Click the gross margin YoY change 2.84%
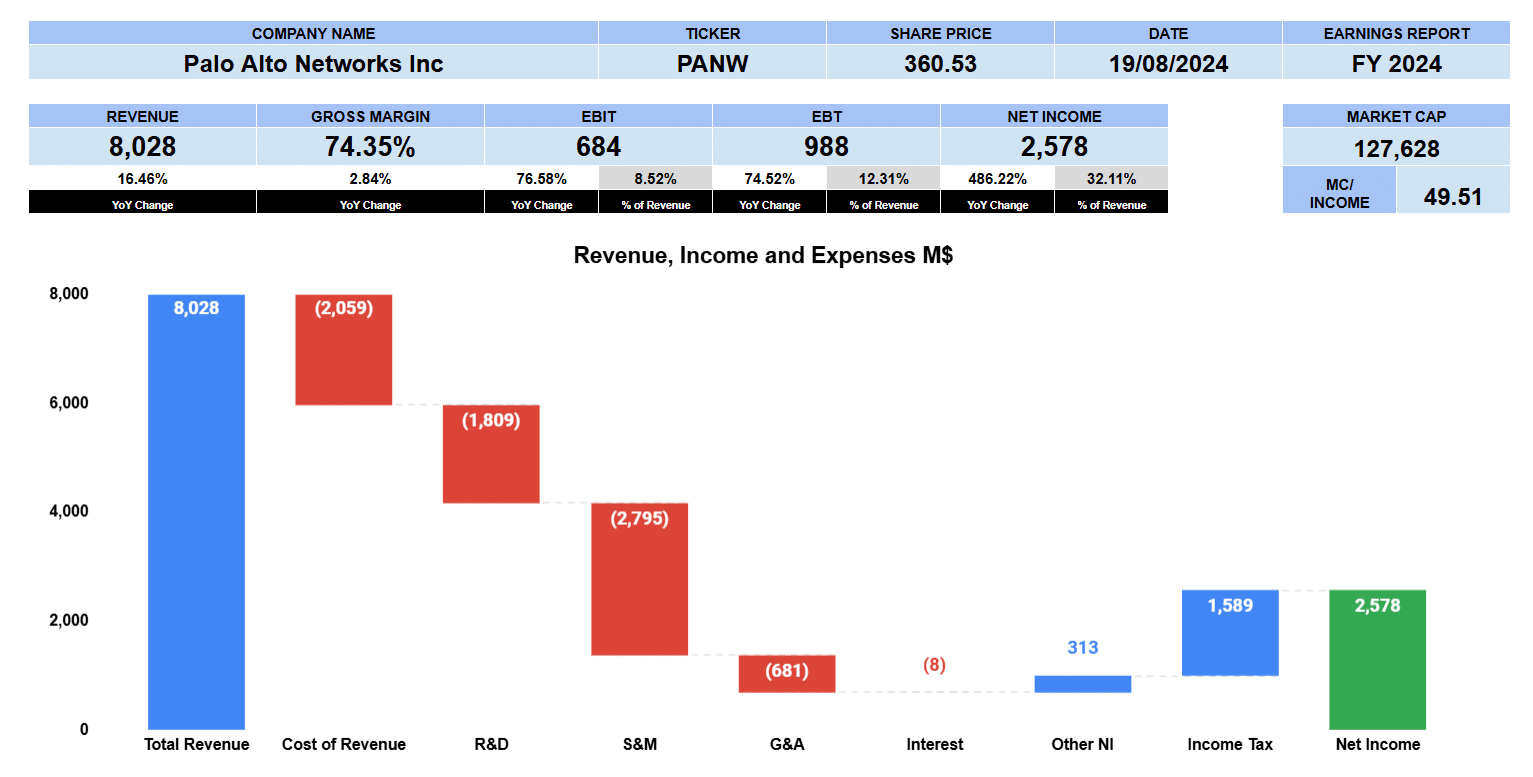The width and height of the screenshot is (1533, 777). click(370, 179)
